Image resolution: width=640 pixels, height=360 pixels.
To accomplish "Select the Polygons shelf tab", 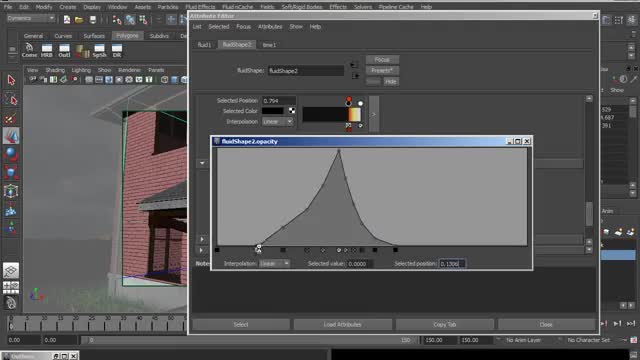I will click(127, 36).
